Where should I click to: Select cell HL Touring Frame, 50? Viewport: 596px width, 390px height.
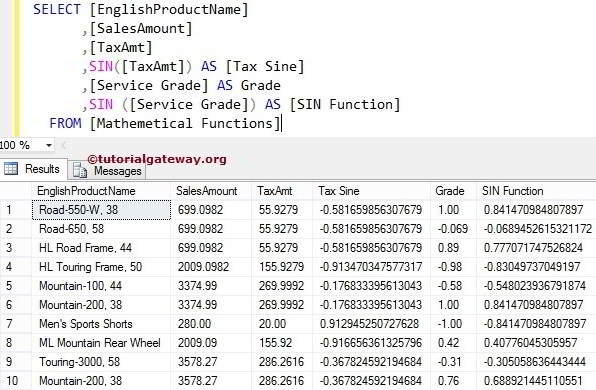[x=90, y=267]
